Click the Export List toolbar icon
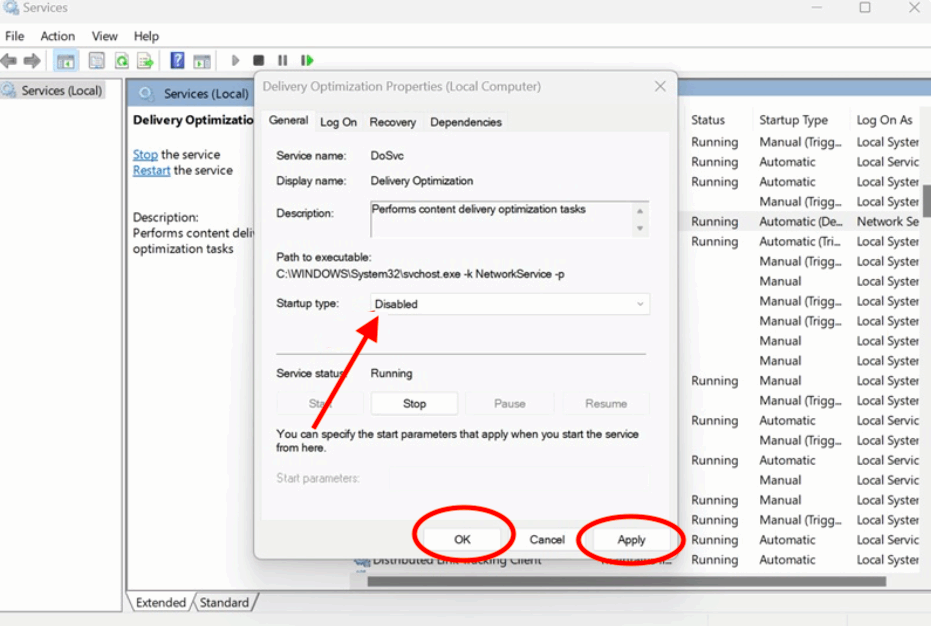 click(145, 61)
